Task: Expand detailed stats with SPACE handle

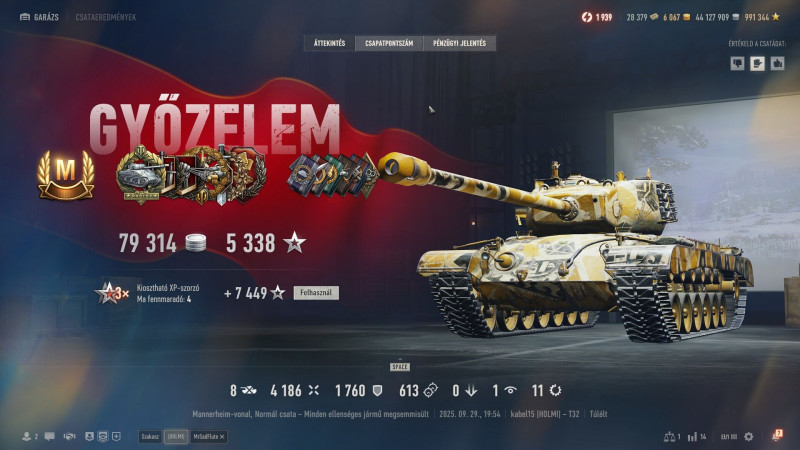Action: tap(400, 366)
